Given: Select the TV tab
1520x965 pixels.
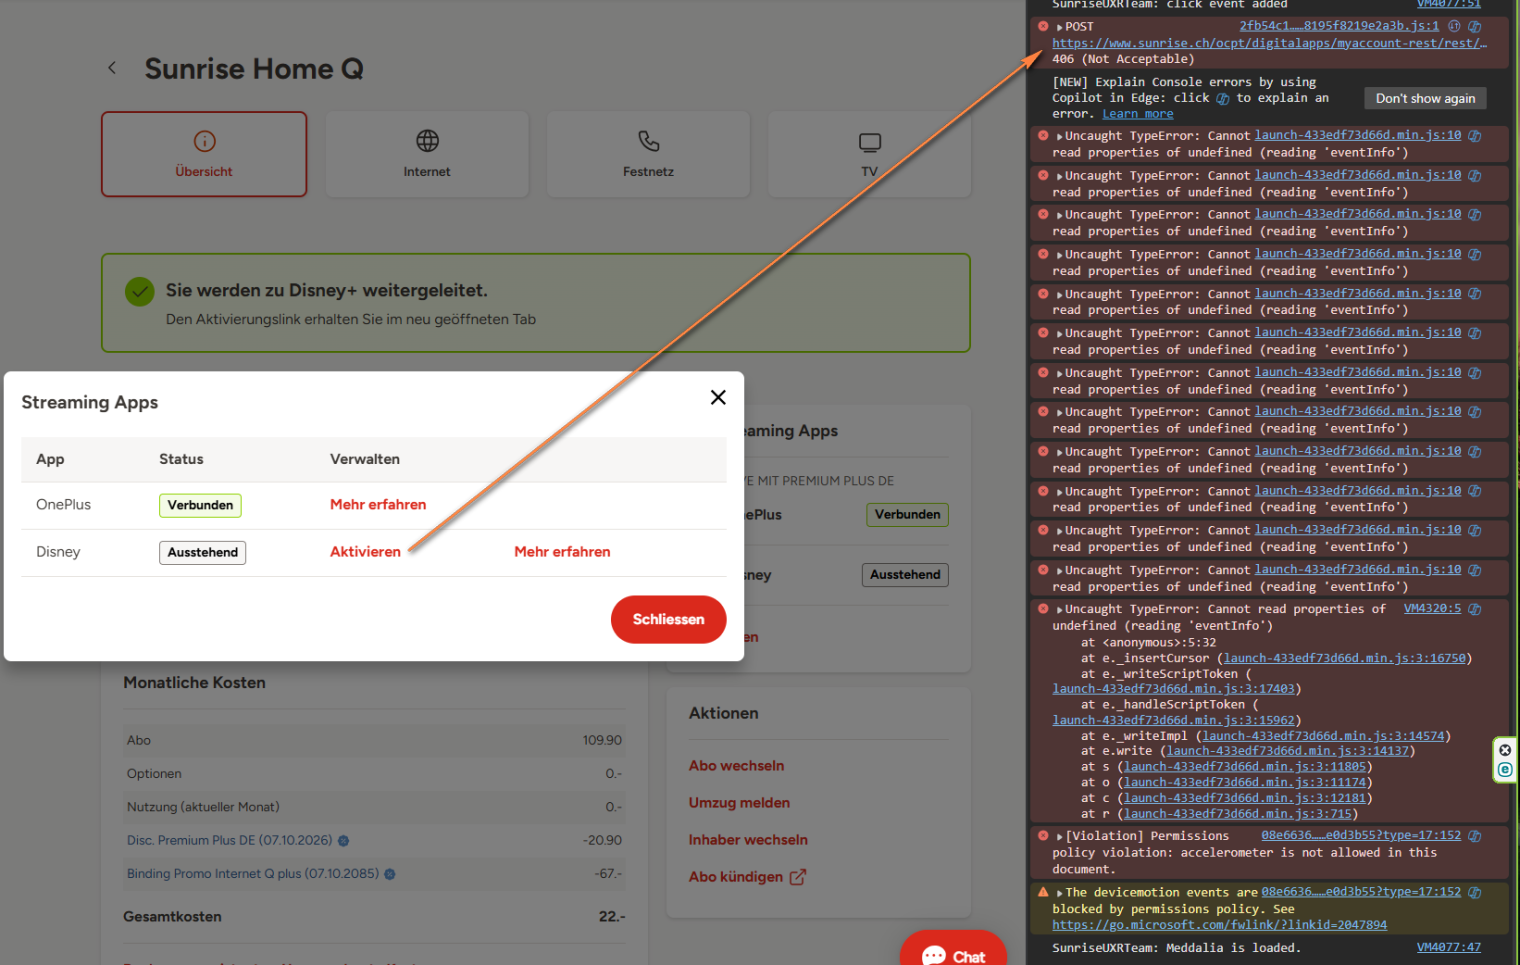Looking at the screenshot, I should pos(869,154).
